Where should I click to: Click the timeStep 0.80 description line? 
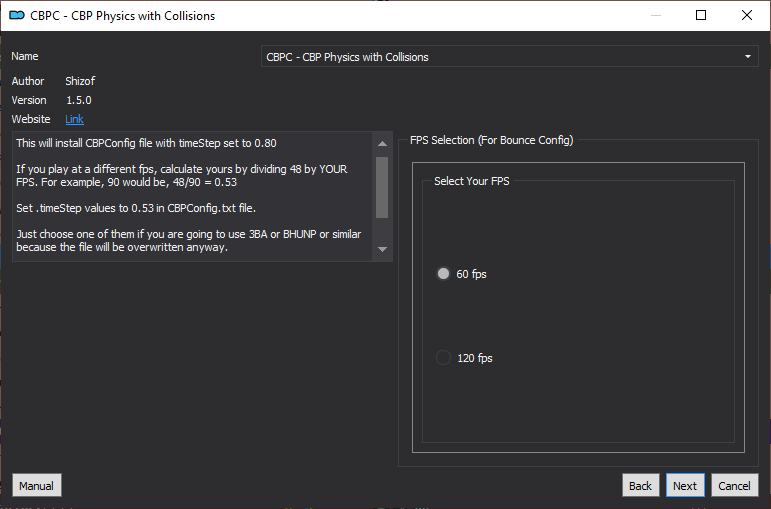pos(147,143)
